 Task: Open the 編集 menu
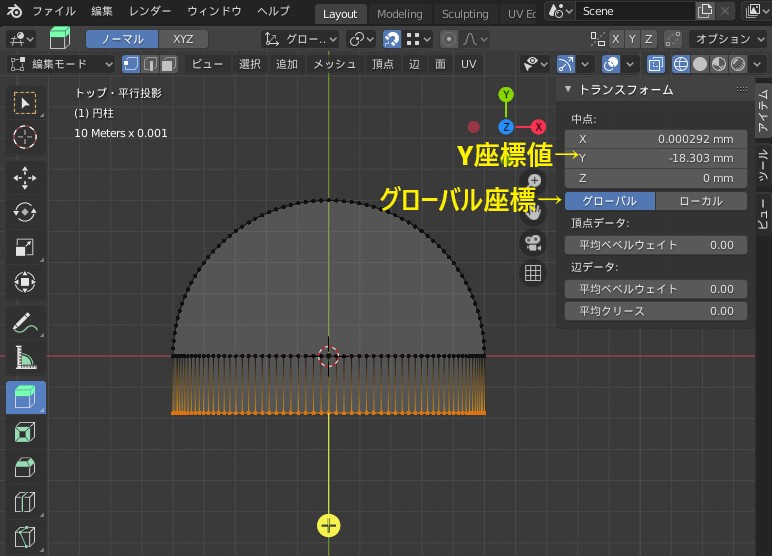coord(101,11)
